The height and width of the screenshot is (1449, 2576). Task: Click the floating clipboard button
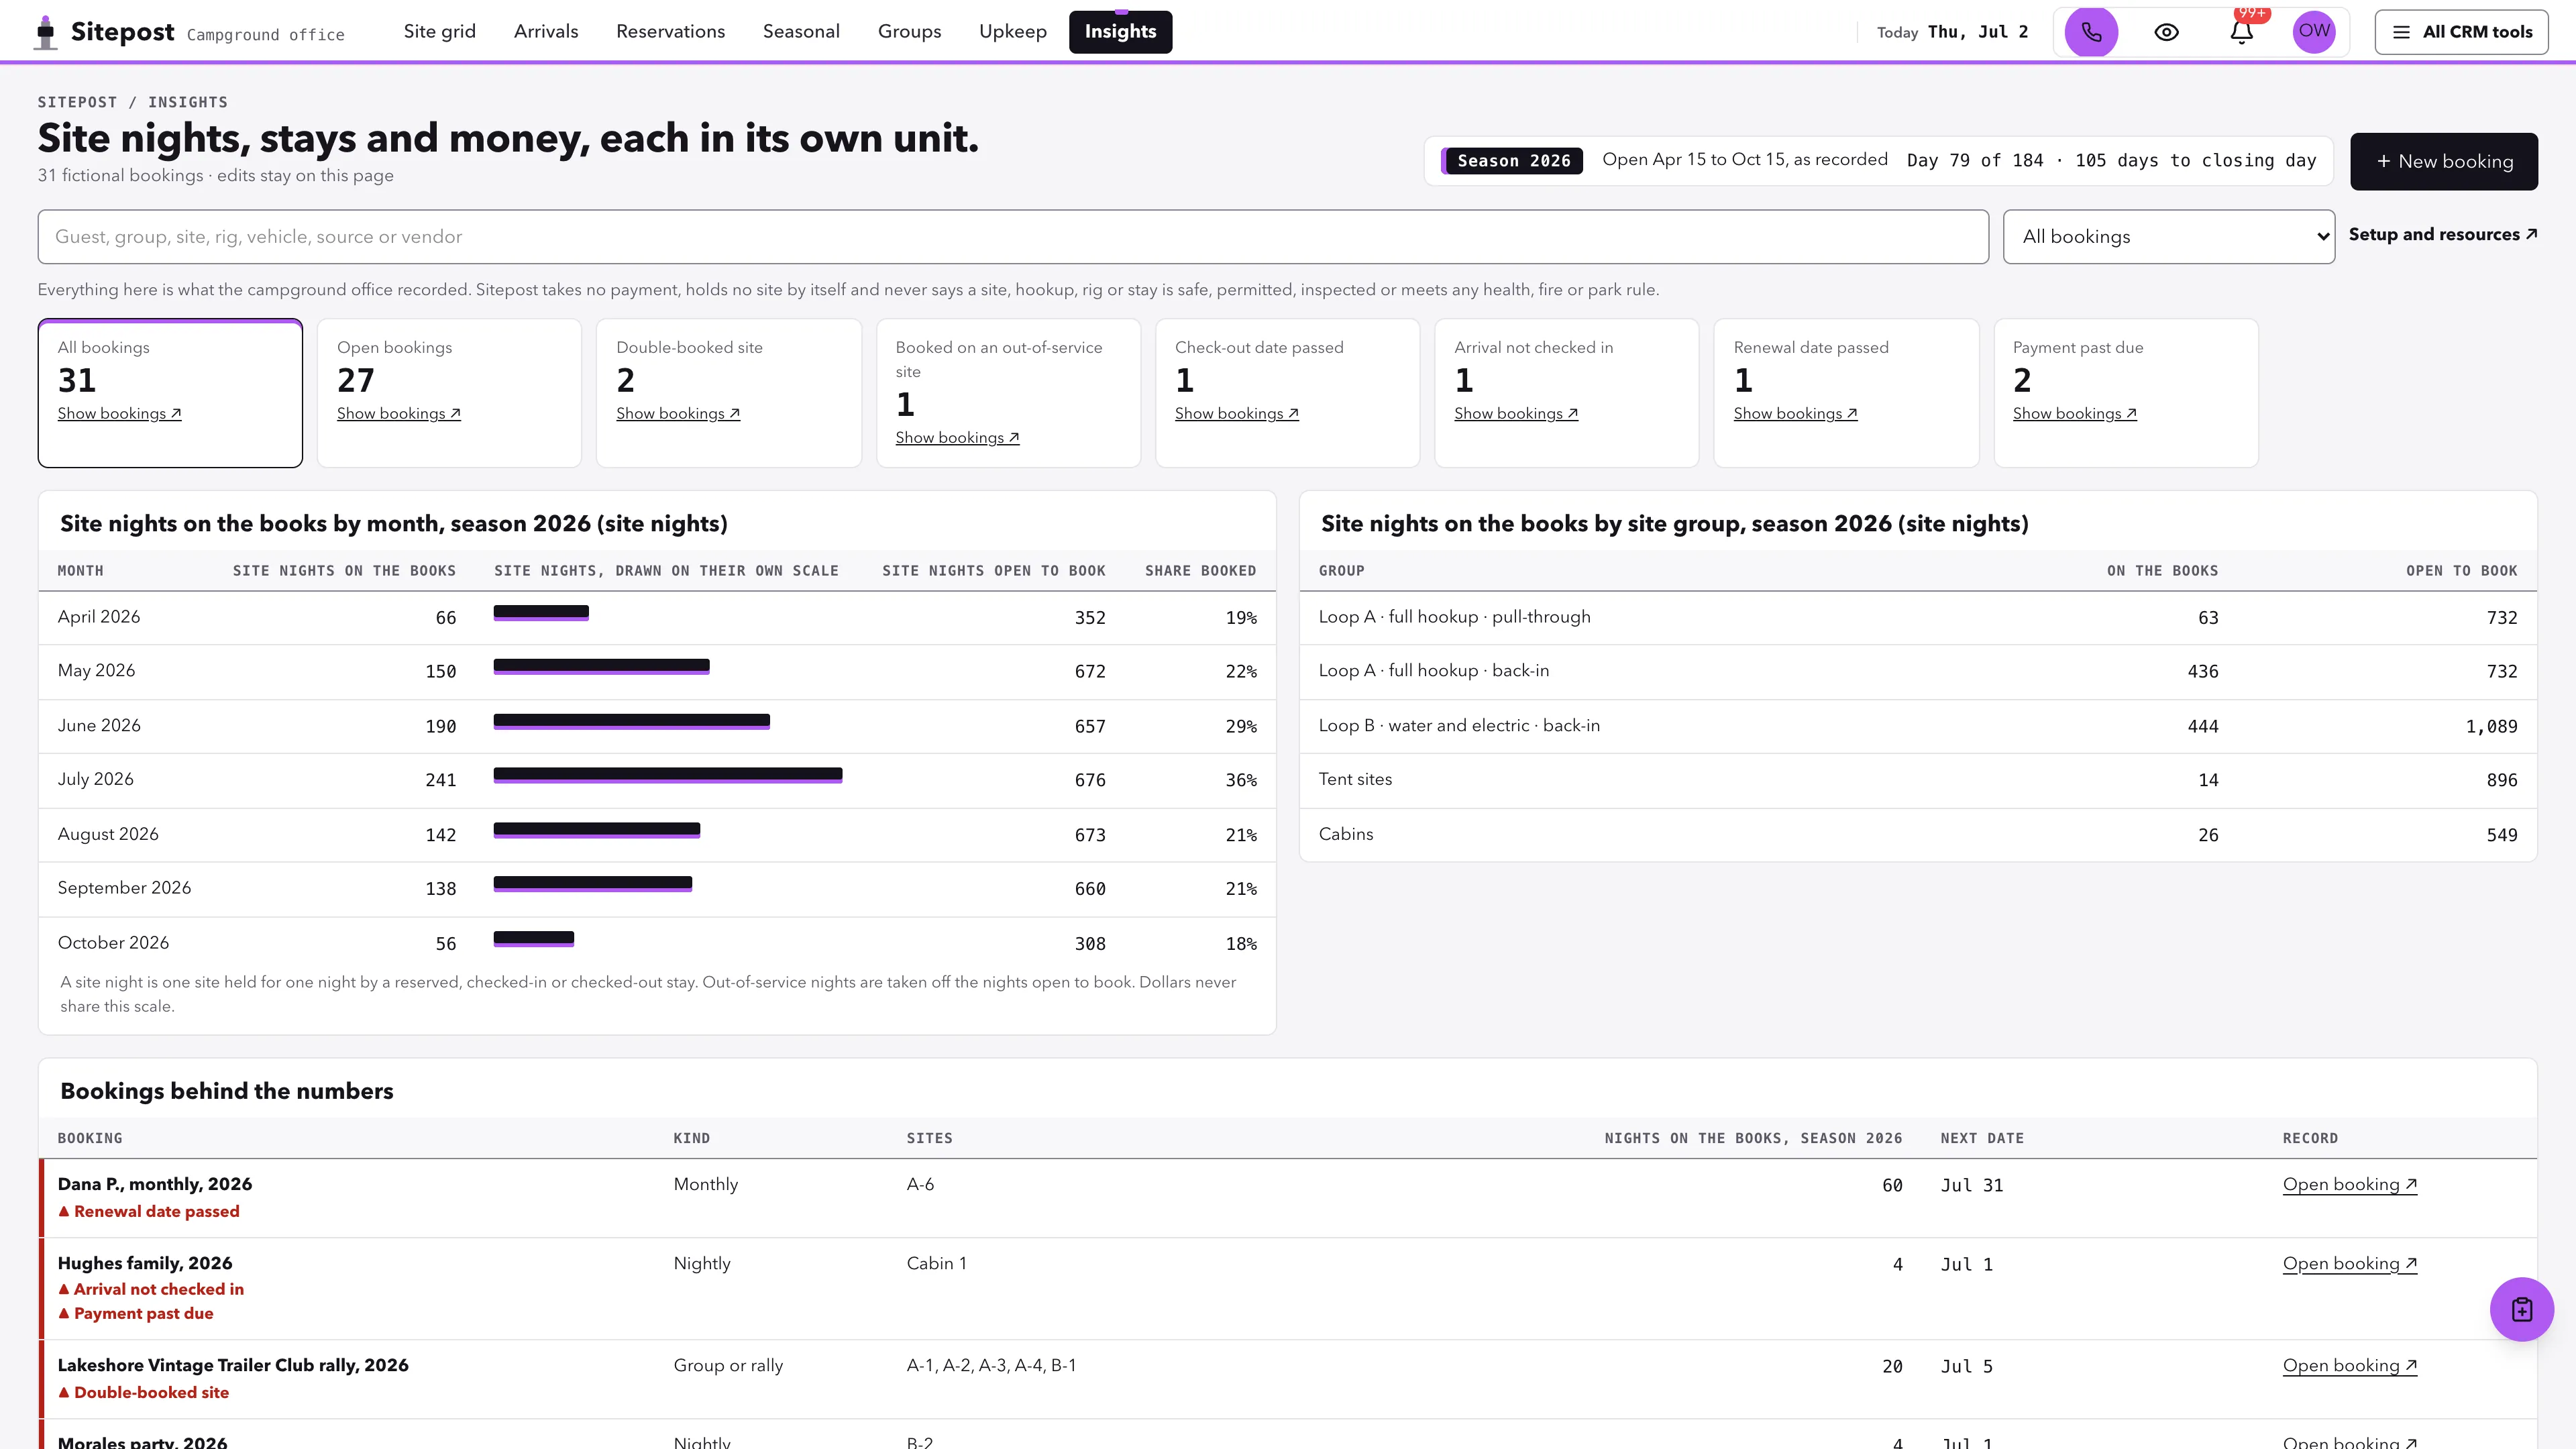point(2521,1309)
